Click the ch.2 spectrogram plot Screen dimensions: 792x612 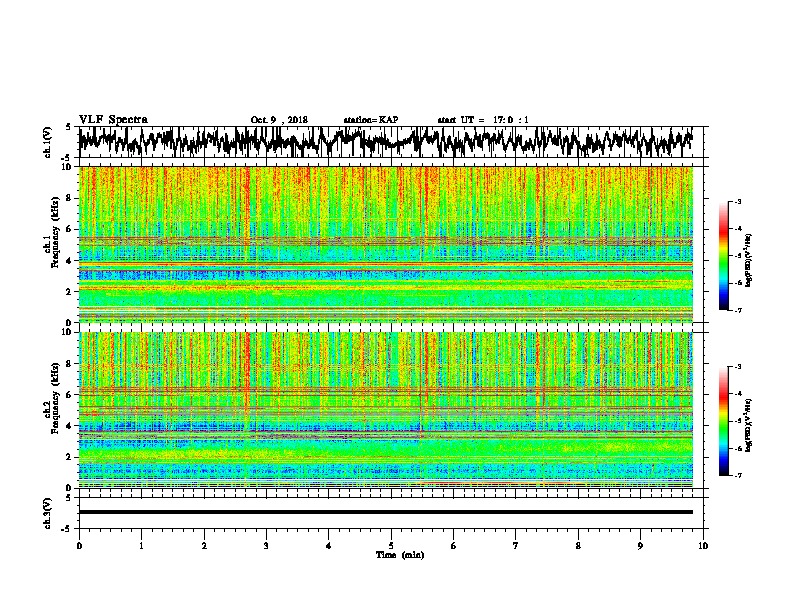click(385, 410)
